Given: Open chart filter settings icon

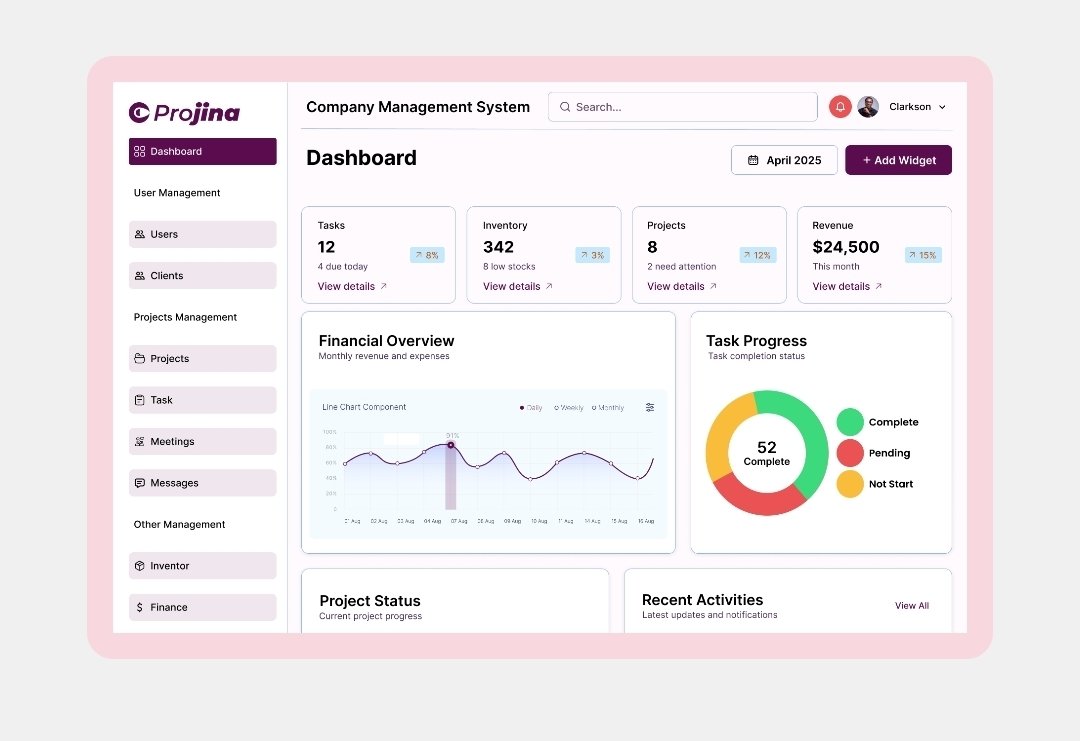Looking at the screenshot, I should 650,407.
